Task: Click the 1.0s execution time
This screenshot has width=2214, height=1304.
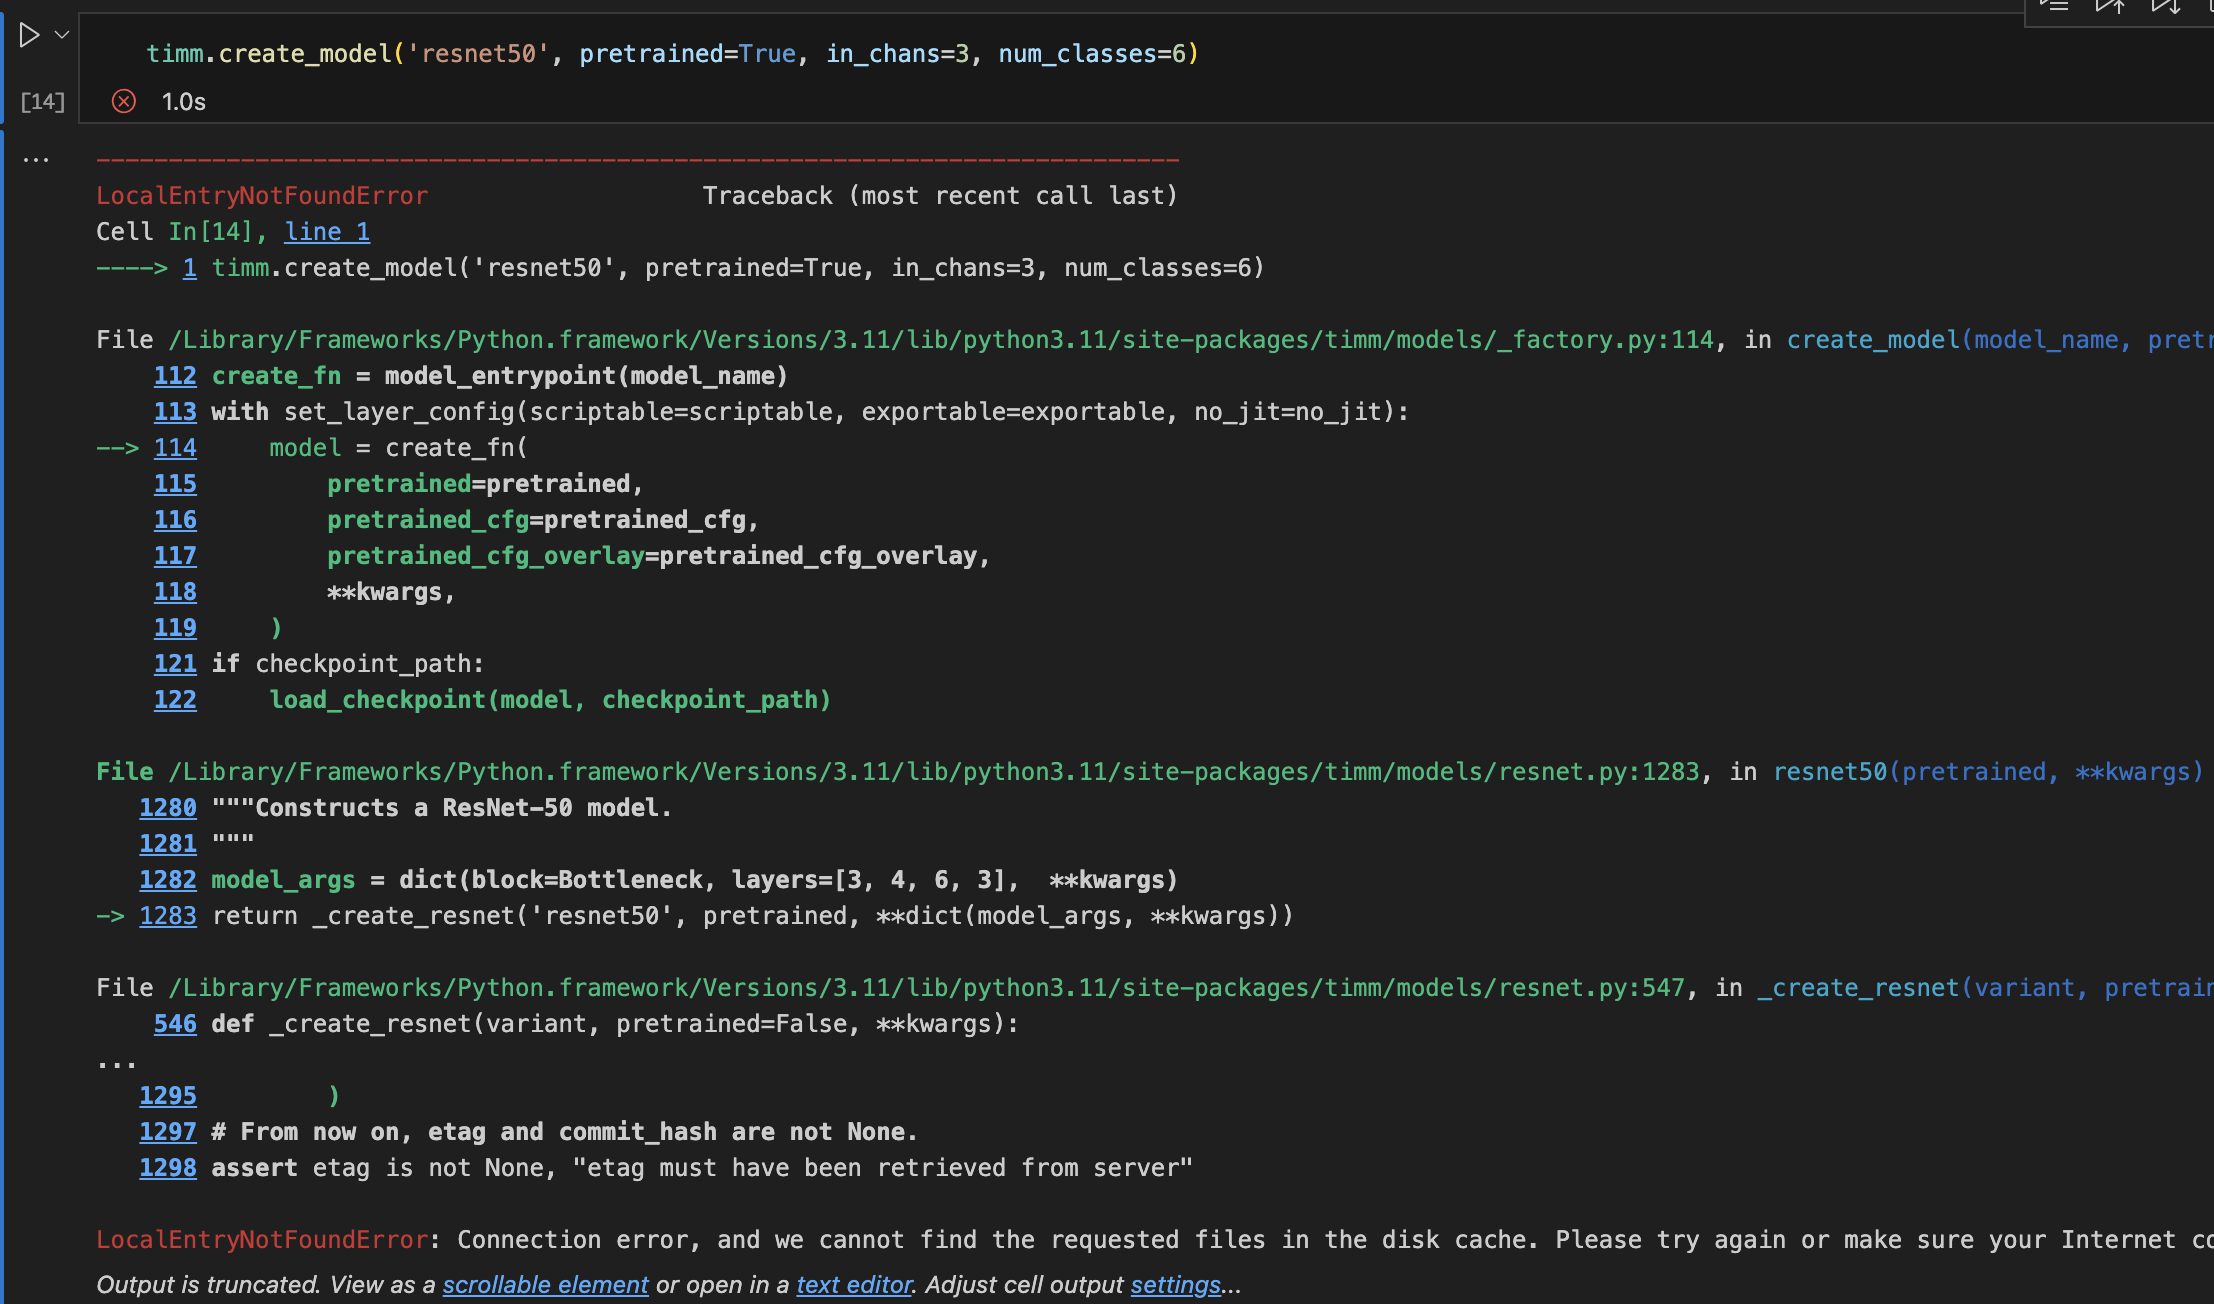Action: tap(184, 102)
